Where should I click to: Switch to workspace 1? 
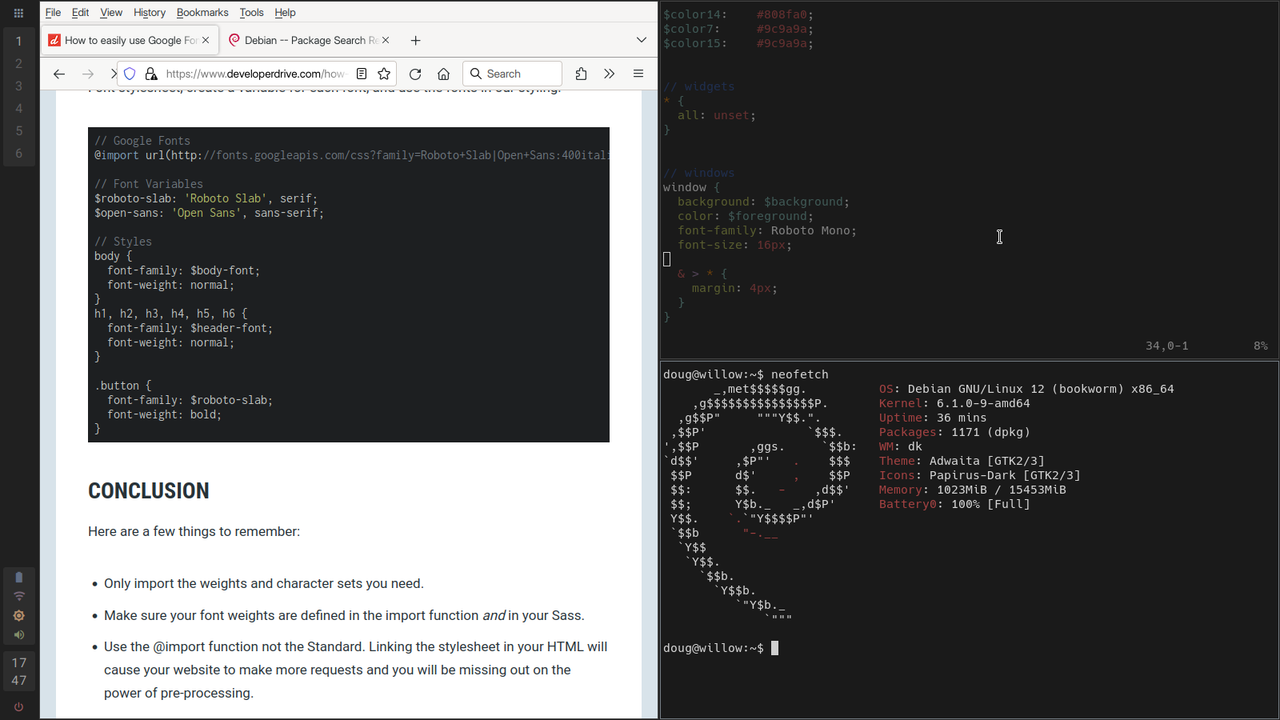[18, 41]
